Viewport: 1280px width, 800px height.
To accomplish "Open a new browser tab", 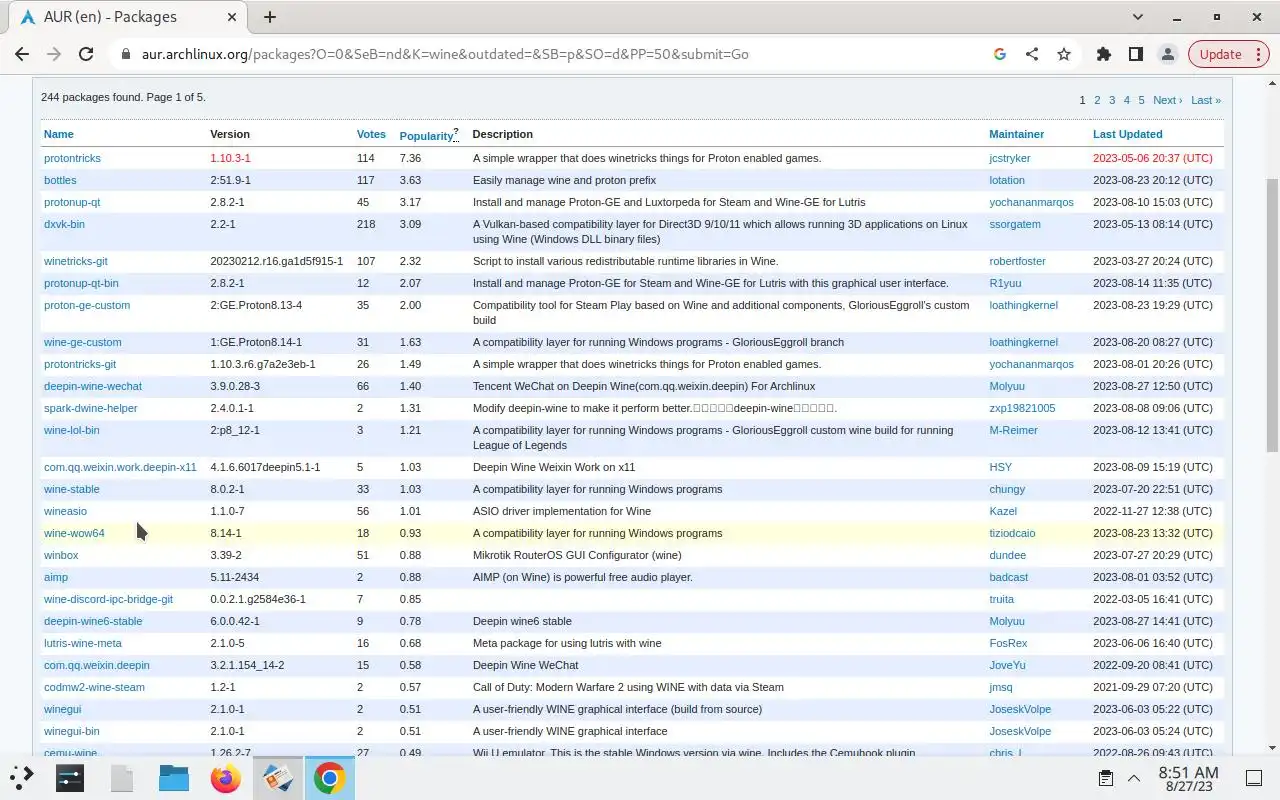I will [x=270, y=17].
